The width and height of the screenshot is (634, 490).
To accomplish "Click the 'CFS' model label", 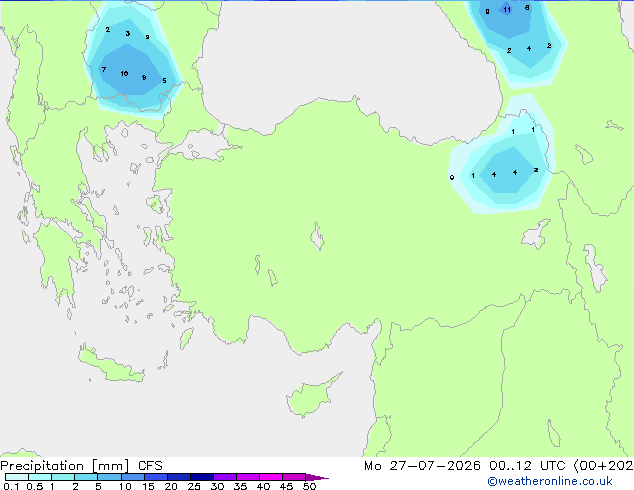I will coord(150,466).
